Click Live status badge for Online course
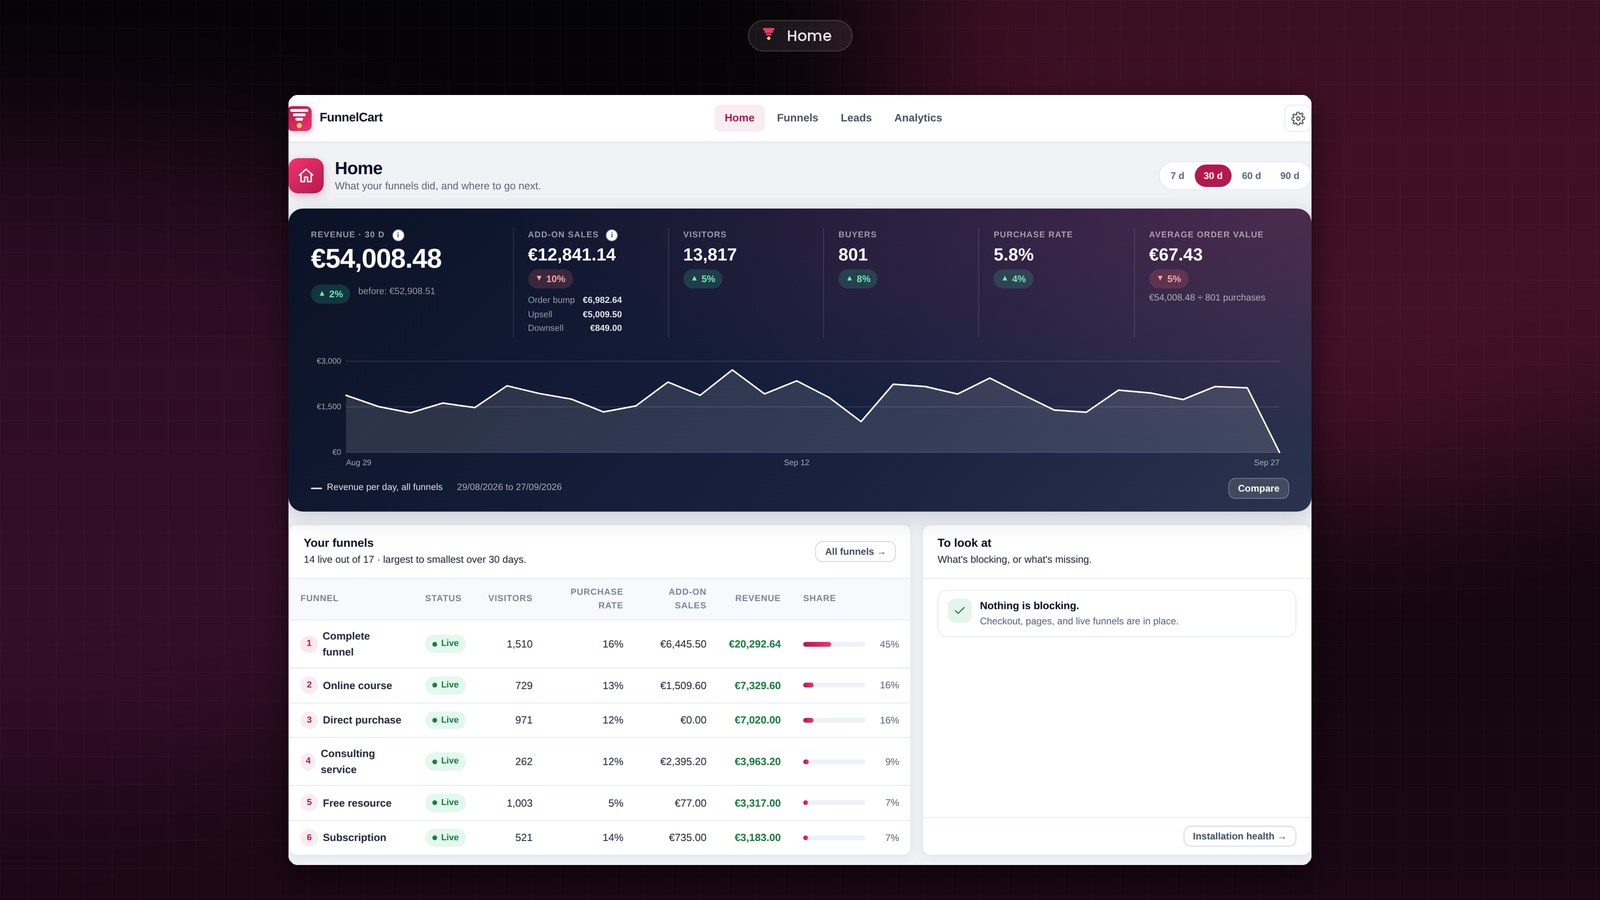Image resolution: width=1600 pixels, height=900 pixels. (x=445, y=685)
